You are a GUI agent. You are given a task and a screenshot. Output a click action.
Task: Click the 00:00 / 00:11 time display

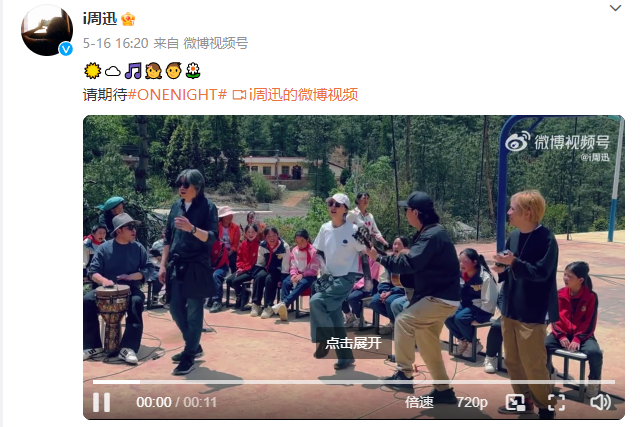coord(176,402)
